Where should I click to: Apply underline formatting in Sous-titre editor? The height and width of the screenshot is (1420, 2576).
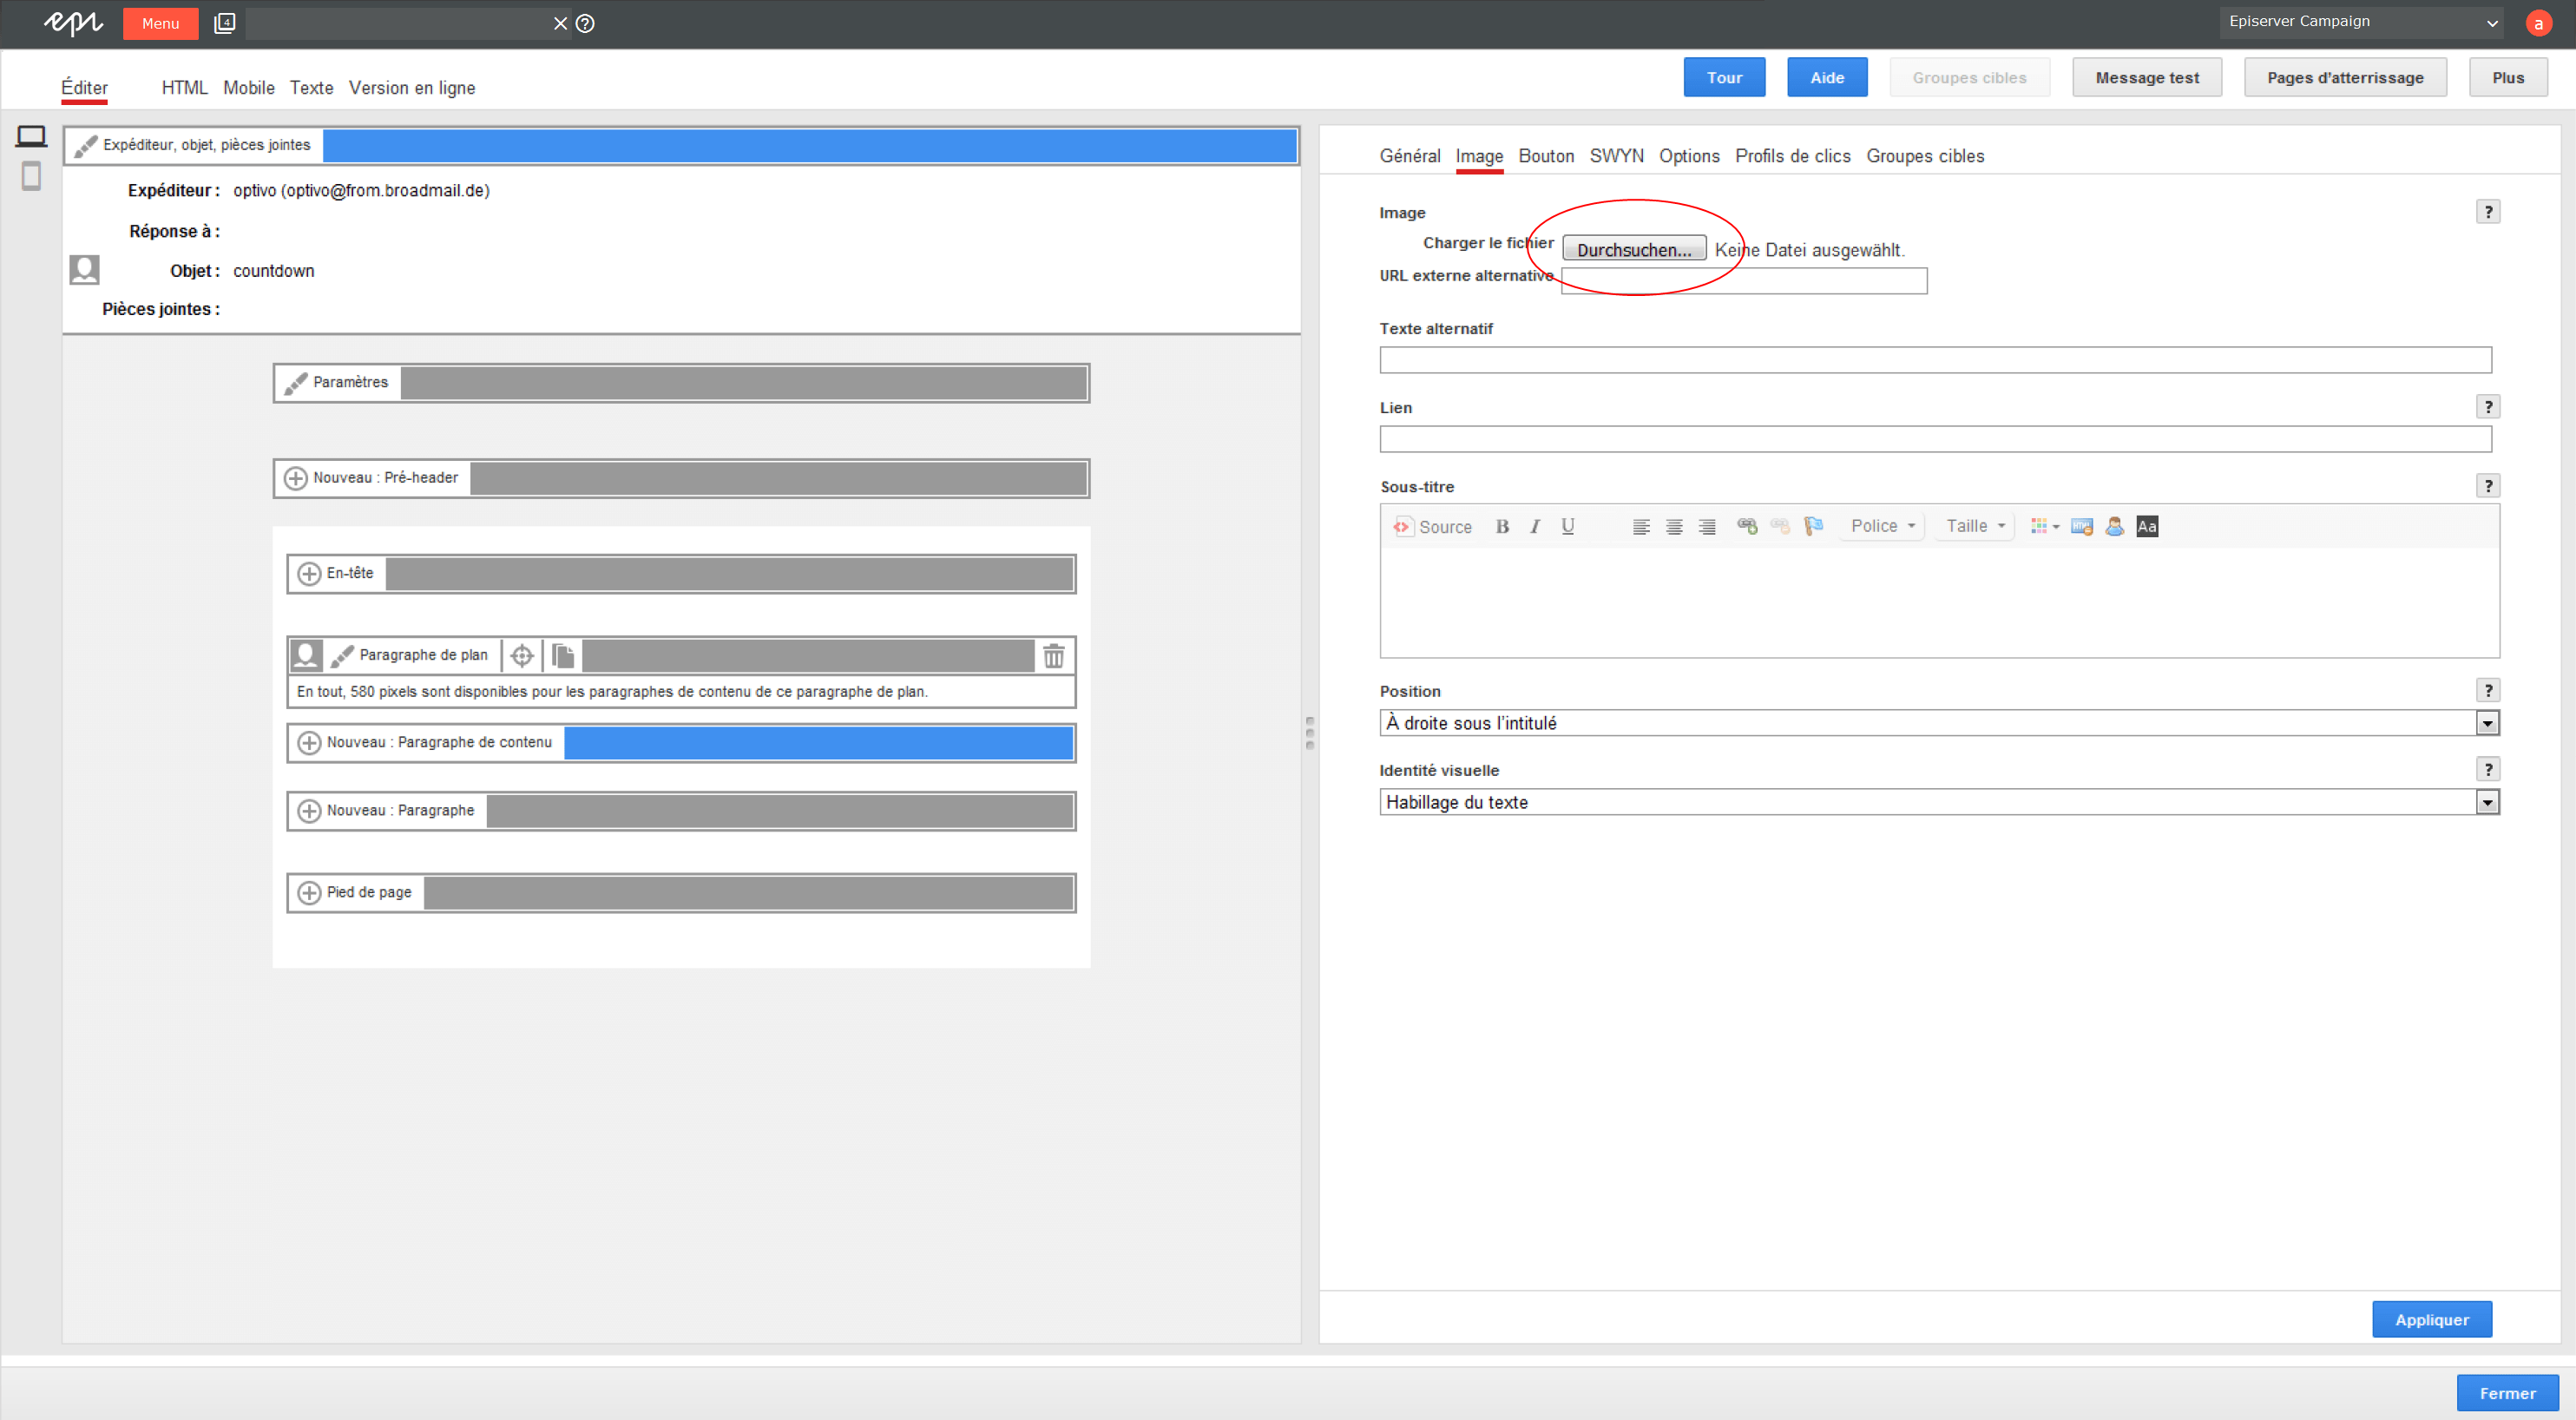pos(1568,527)
